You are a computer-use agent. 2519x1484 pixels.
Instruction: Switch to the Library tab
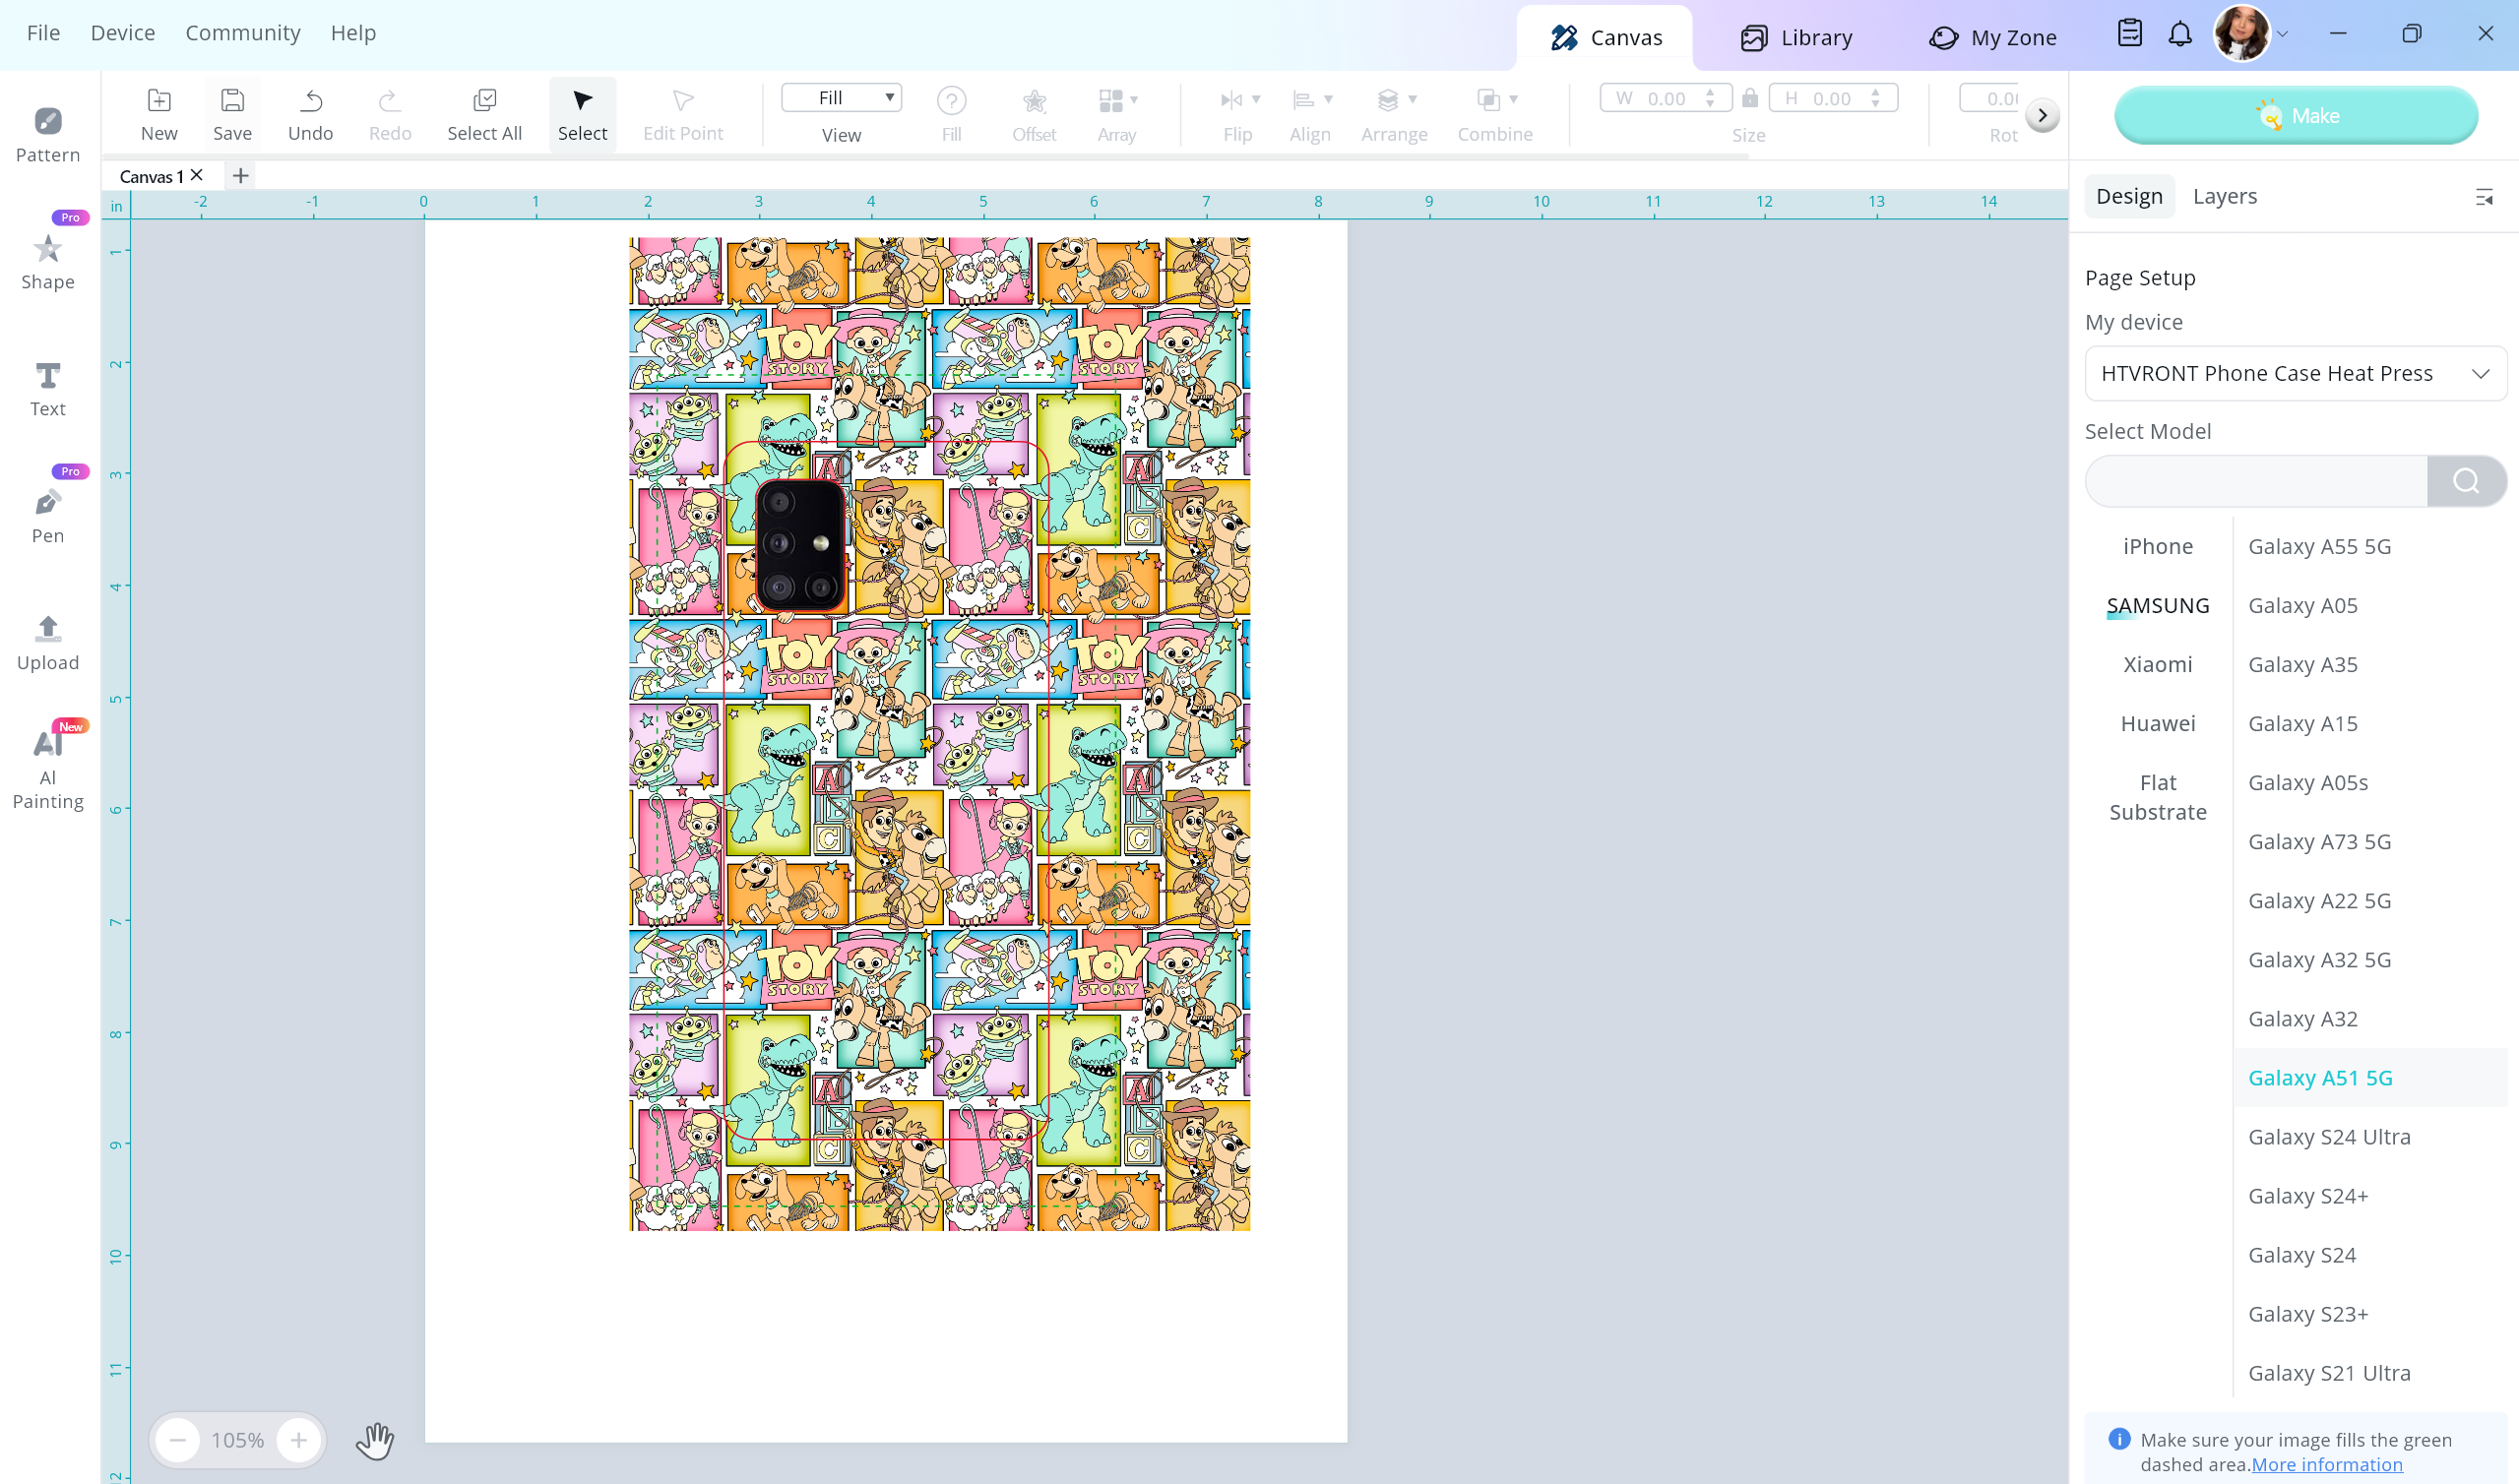(x=1796, y=38)
